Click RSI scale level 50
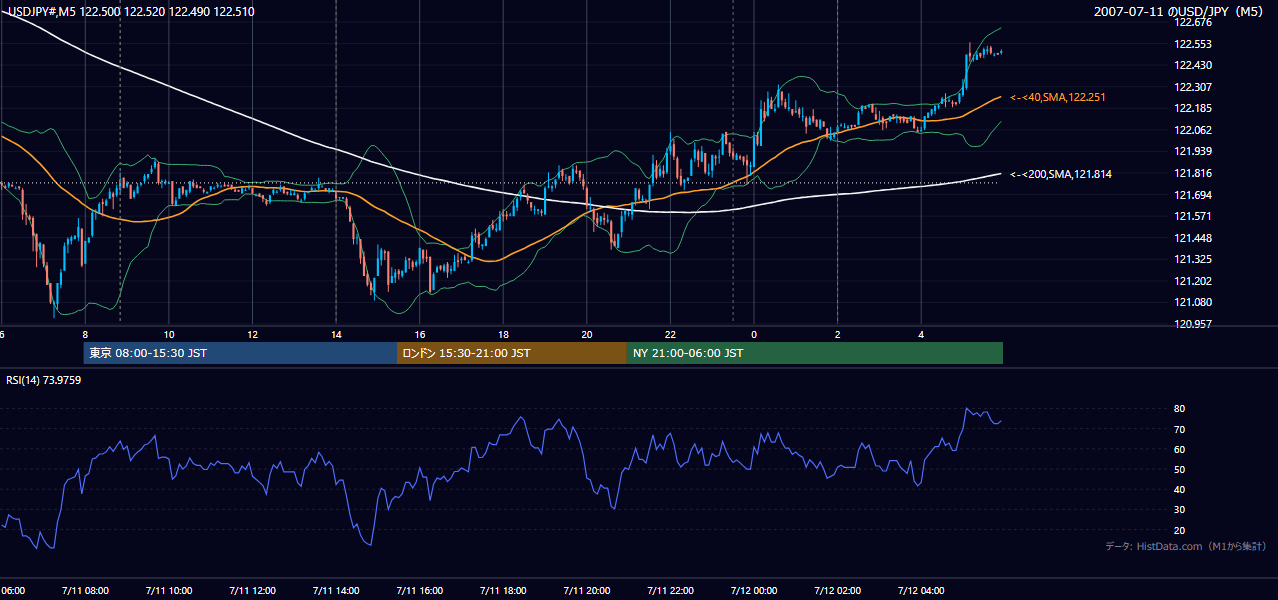The image size is (1278, 600). tap(1180, 469)
